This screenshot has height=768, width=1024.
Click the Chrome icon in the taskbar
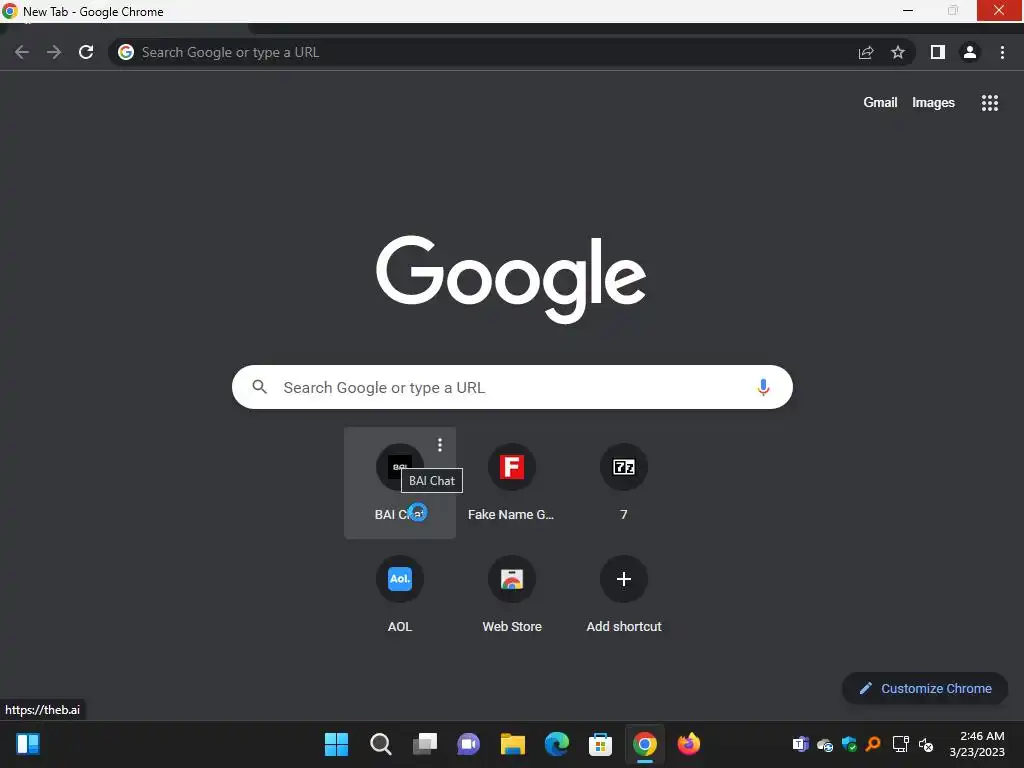[x=645, y=744]
